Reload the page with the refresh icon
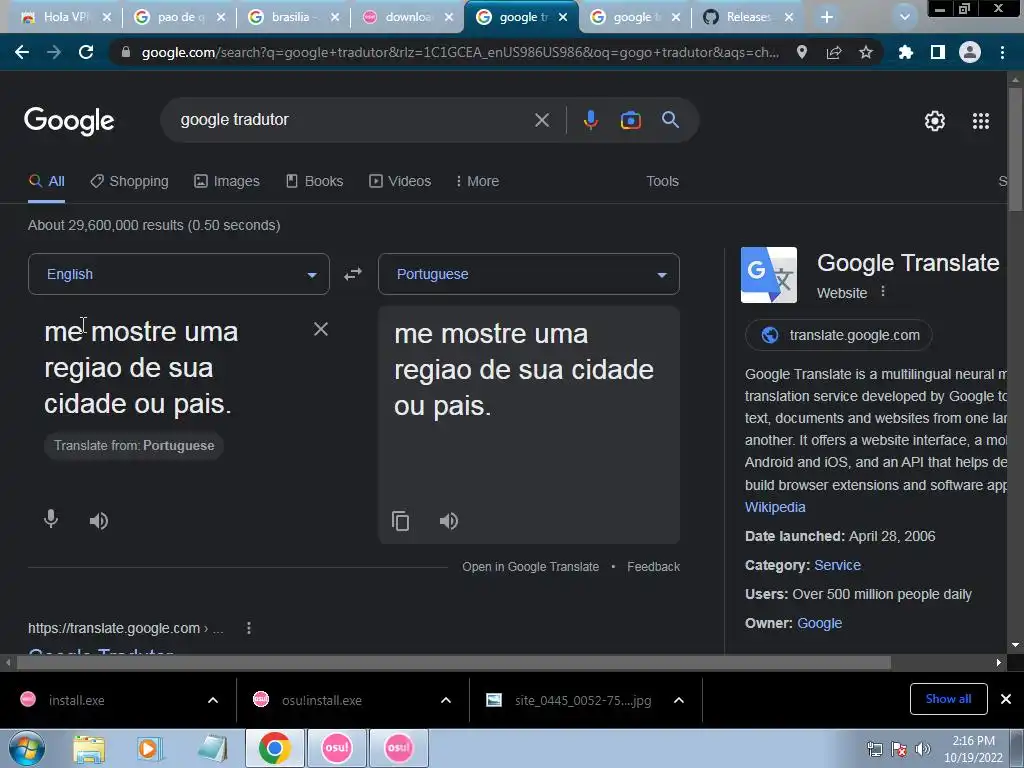 click(86, 52)
